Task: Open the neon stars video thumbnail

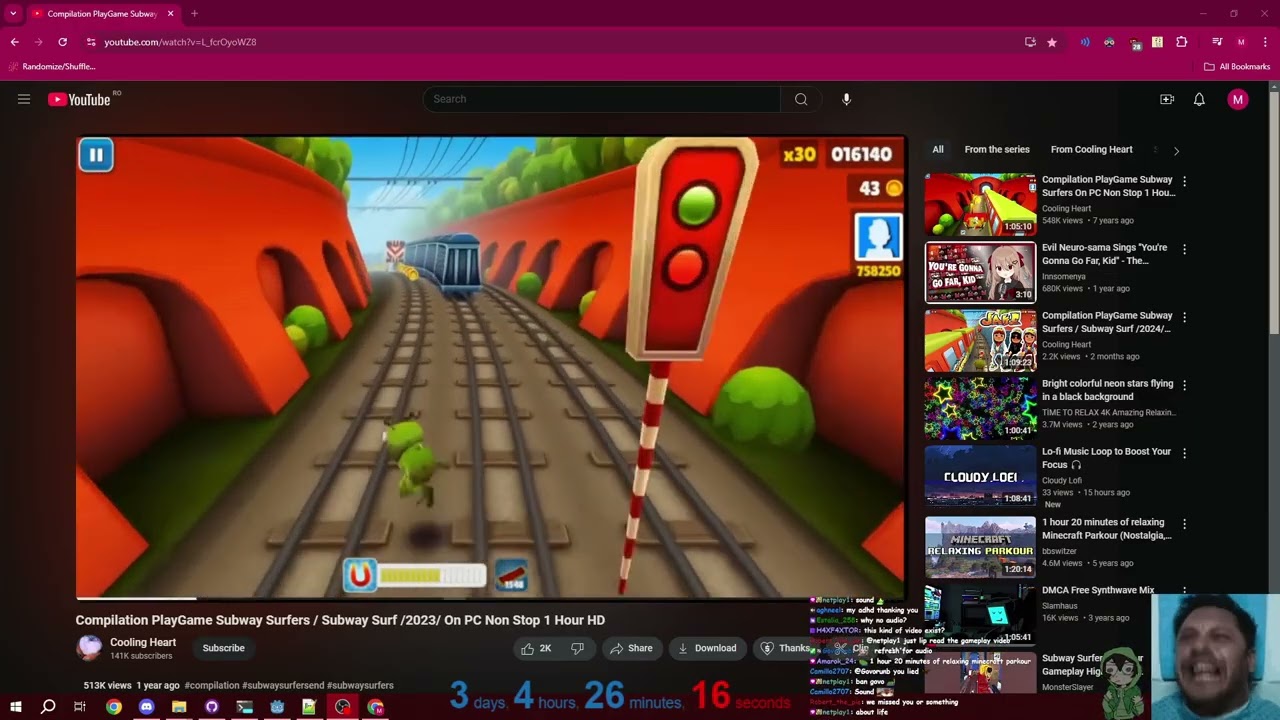Action: pyautogui.click(x=980, y=408)
